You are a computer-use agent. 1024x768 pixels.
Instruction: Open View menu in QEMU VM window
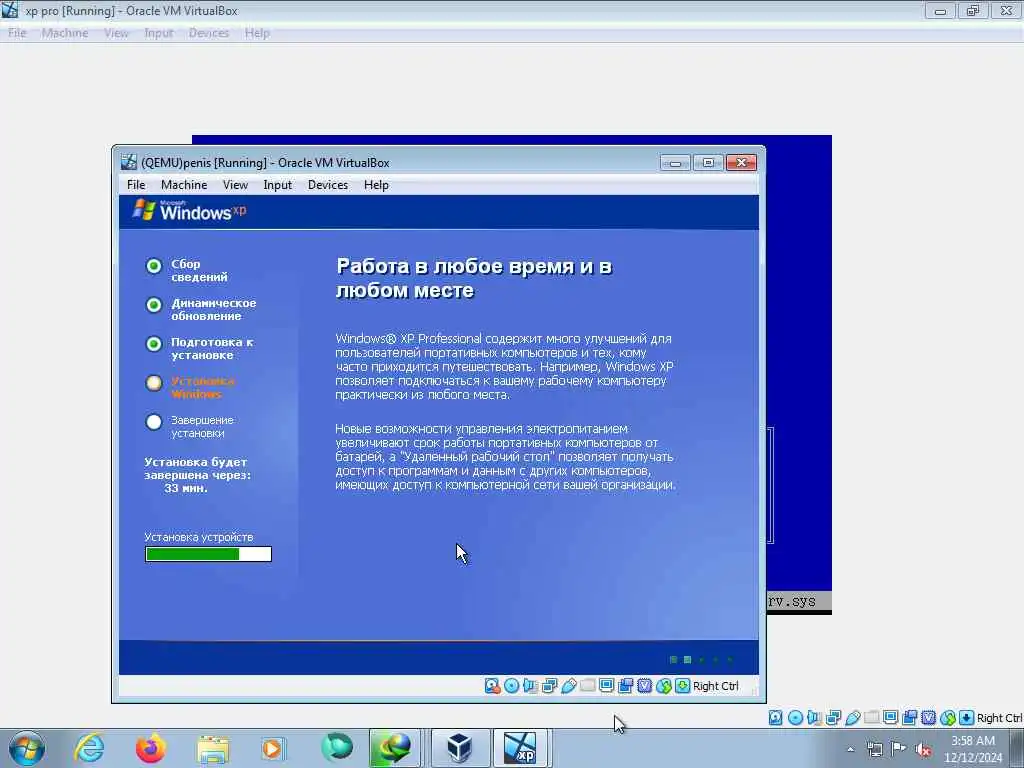click(x=235, y=185)
